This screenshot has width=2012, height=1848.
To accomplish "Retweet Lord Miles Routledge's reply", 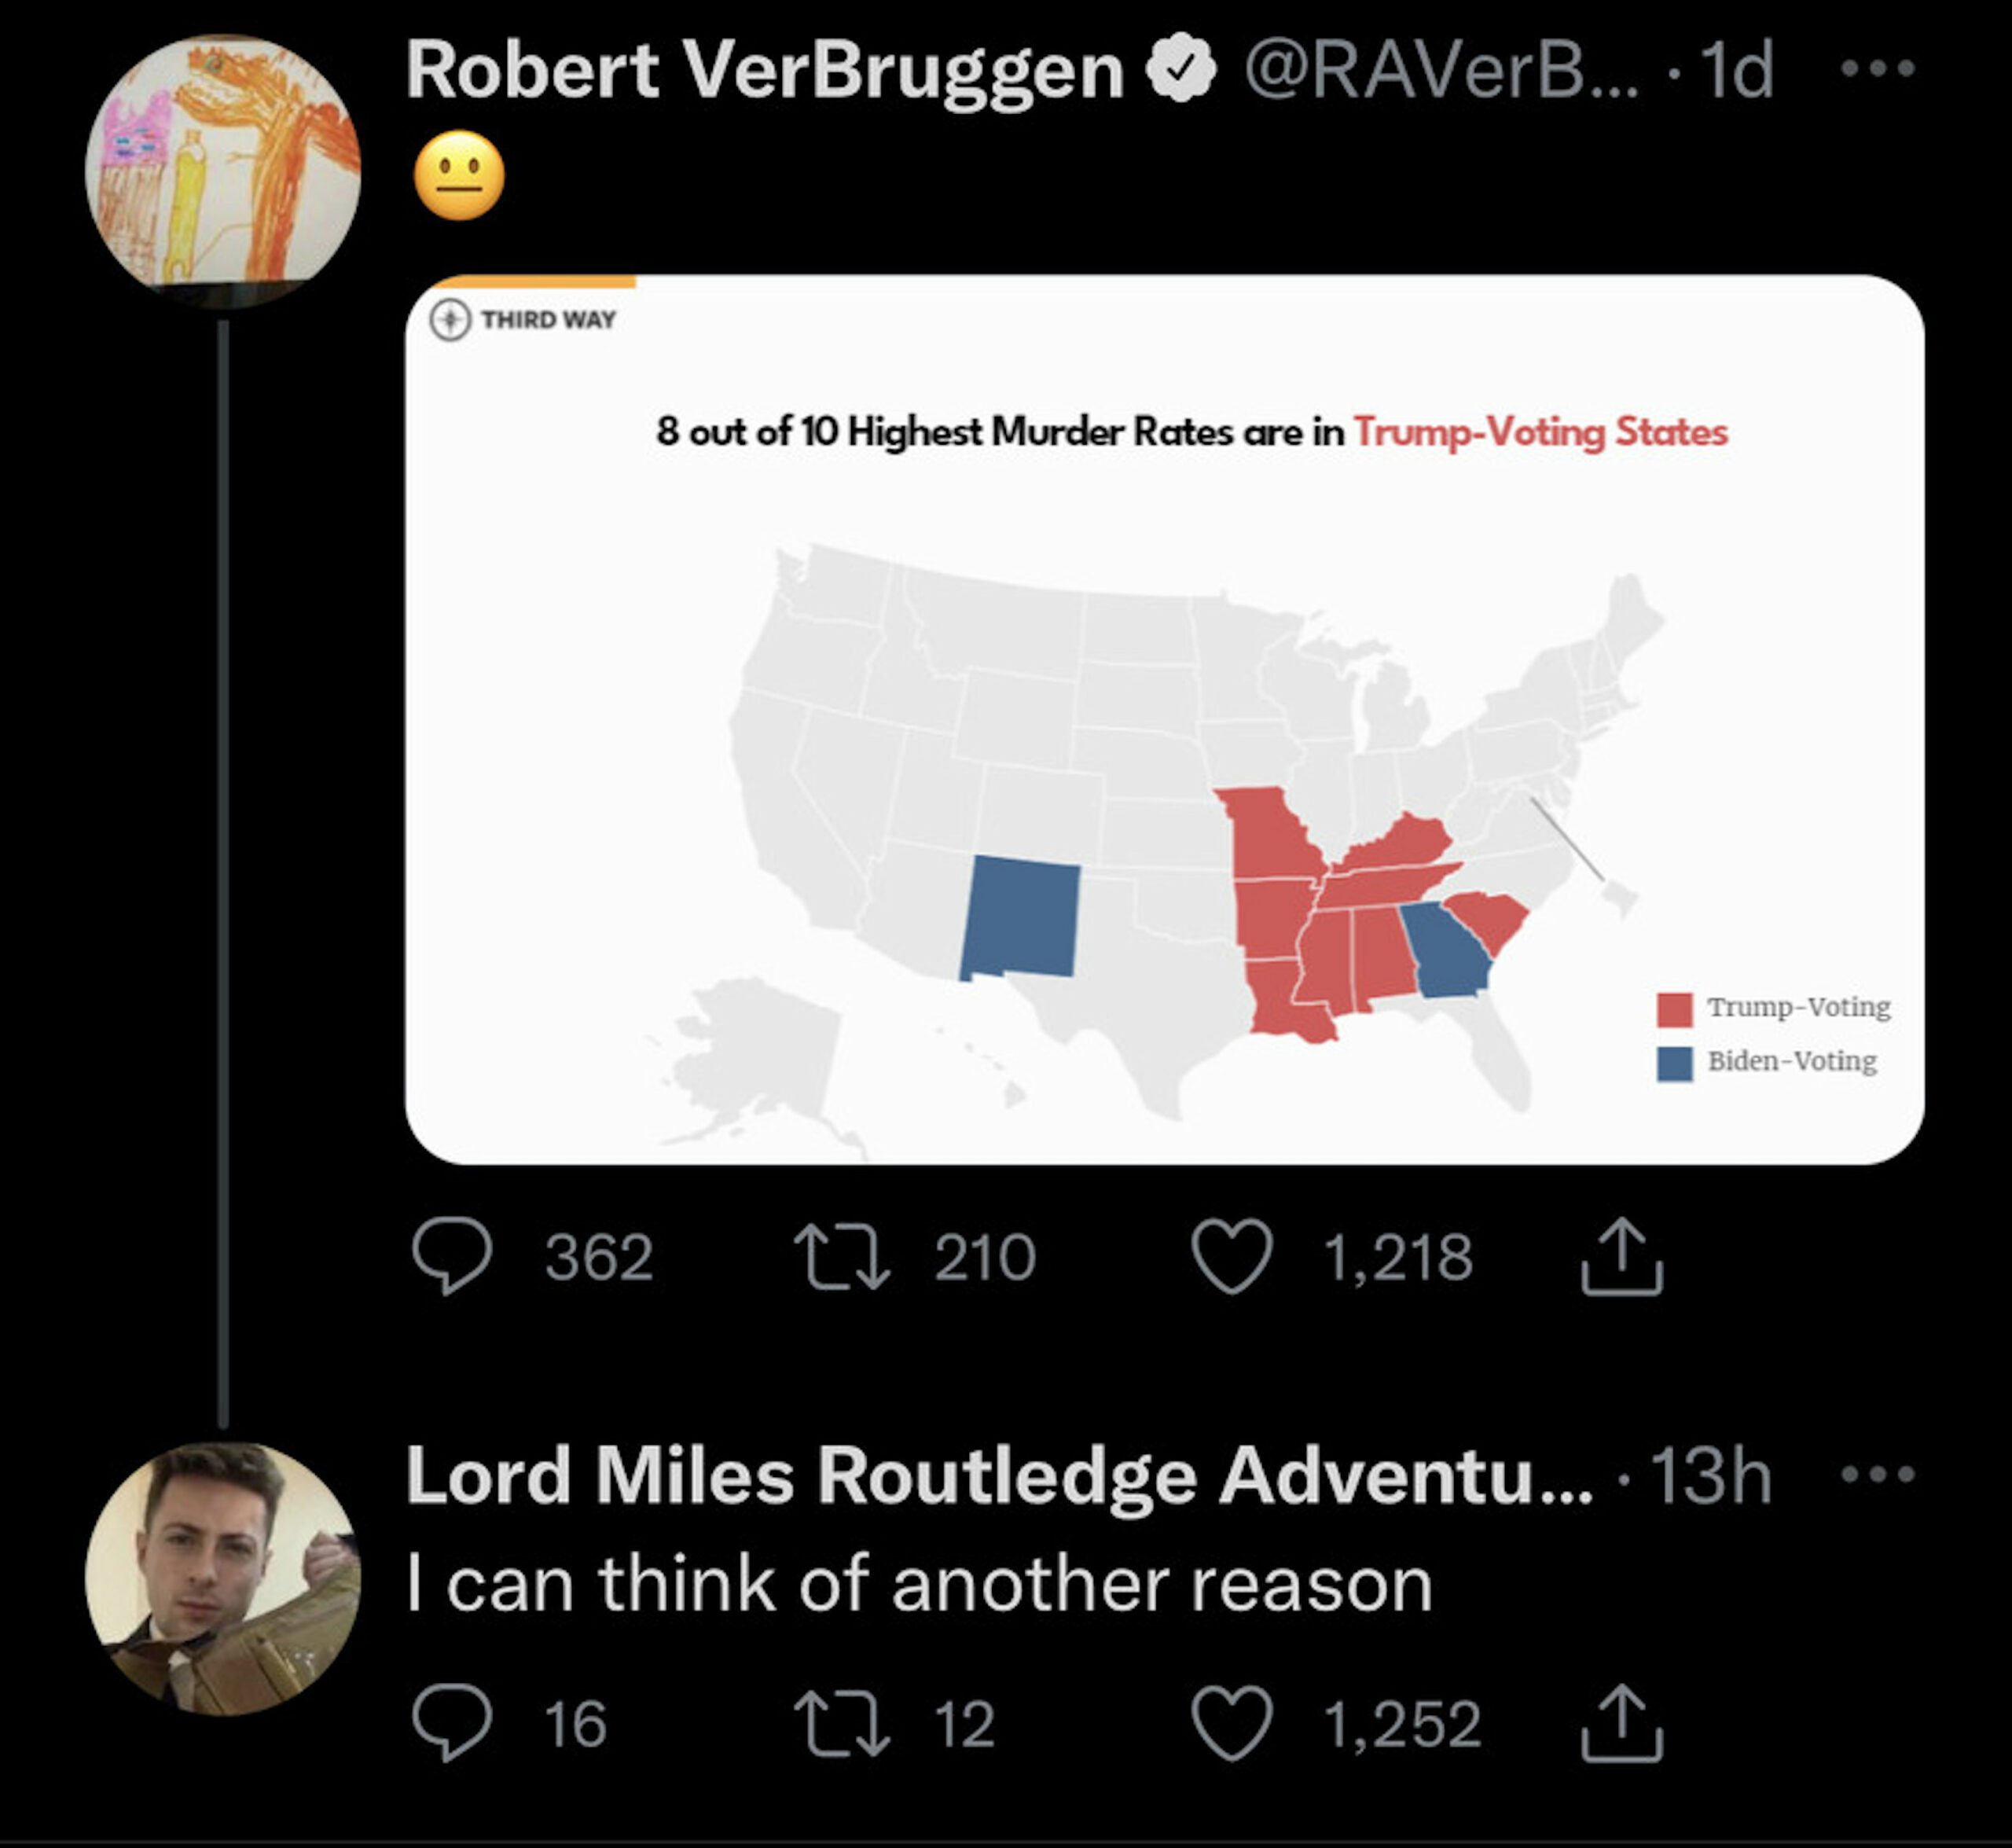I will tap(841, 1723).
